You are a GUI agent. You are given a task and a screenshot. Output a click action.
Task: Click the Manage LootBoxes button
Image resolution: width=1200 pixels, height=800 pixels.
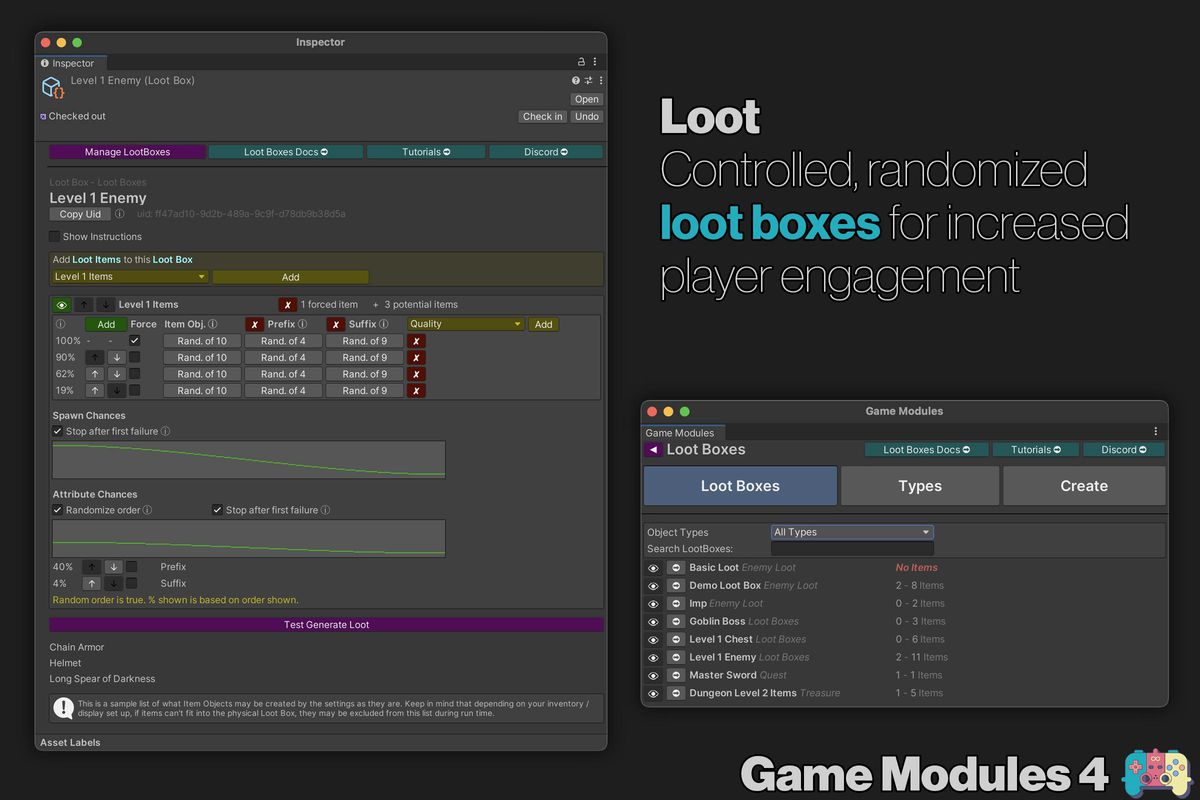(x=128, y=152)
